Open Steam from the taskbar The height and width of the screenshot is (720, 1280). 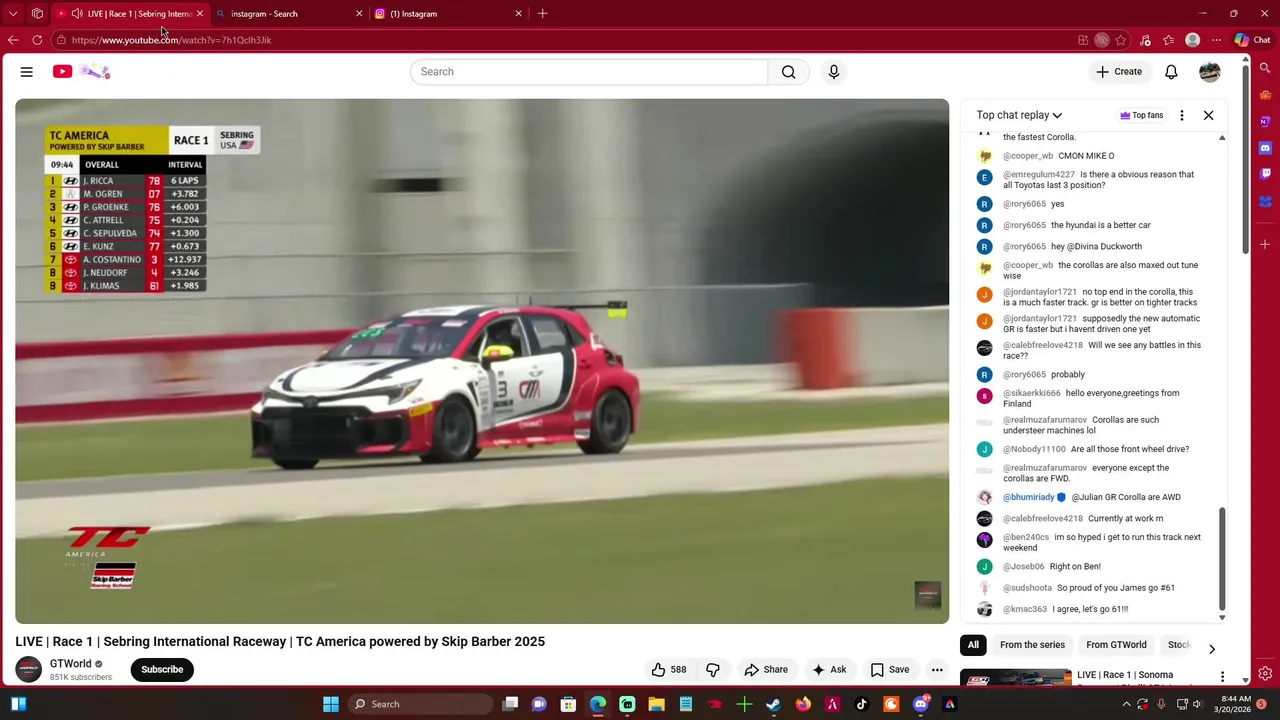(x=773, y=704)
